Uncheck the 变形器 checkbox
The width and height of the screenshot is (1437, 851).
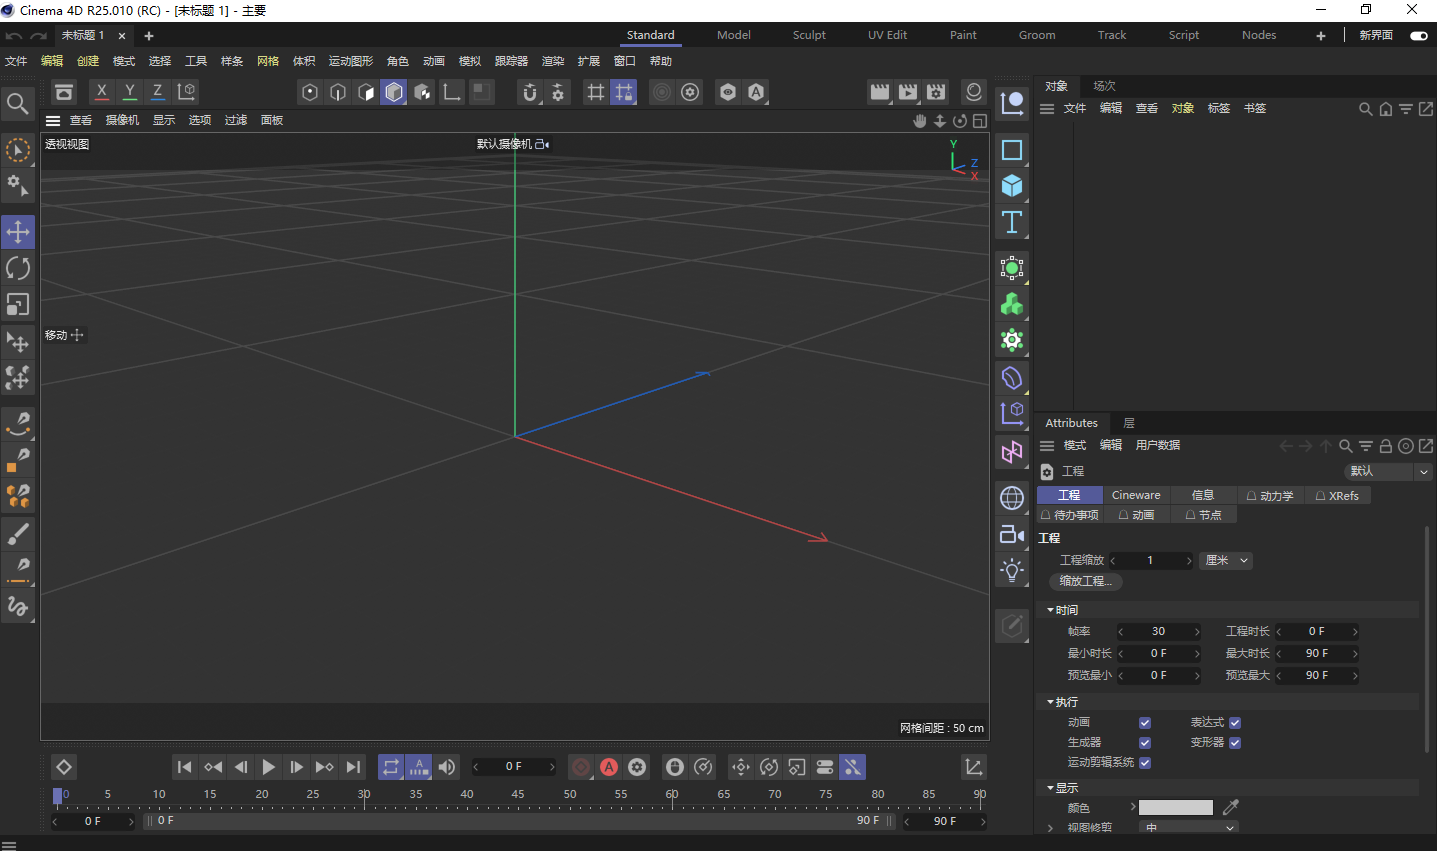tap(1235, 742)
